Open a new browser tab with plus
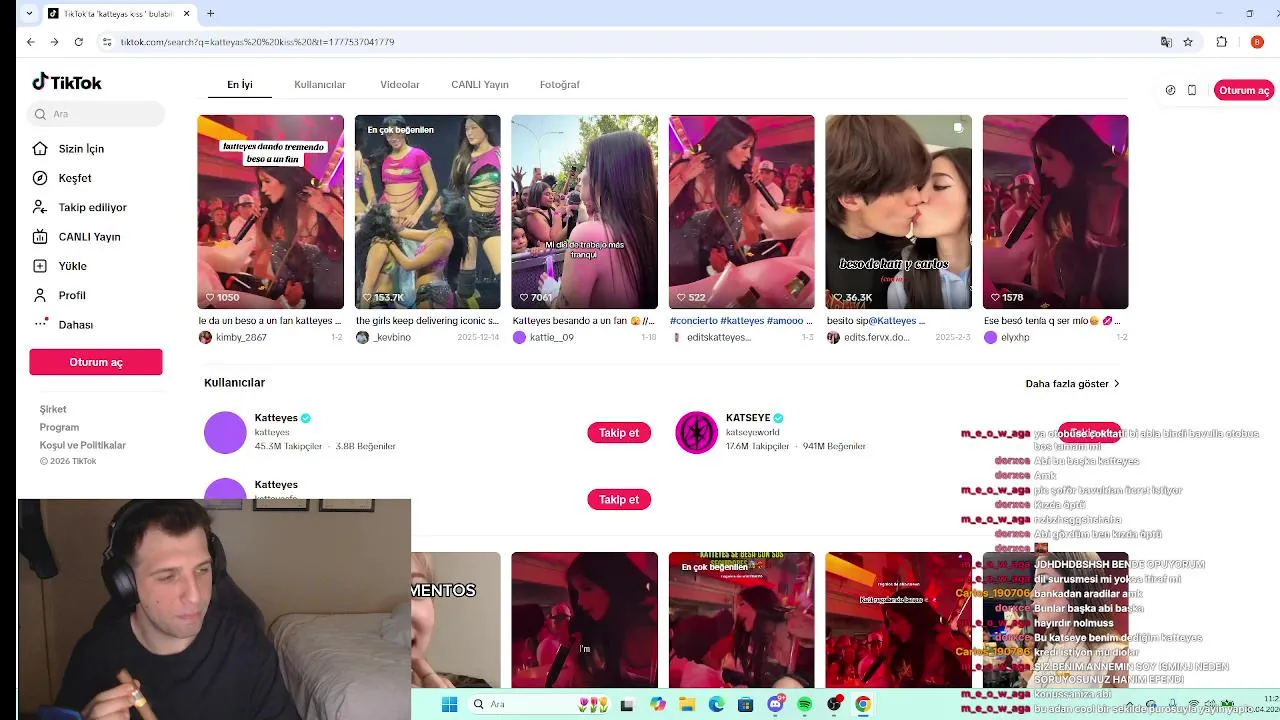 (210, 14)
